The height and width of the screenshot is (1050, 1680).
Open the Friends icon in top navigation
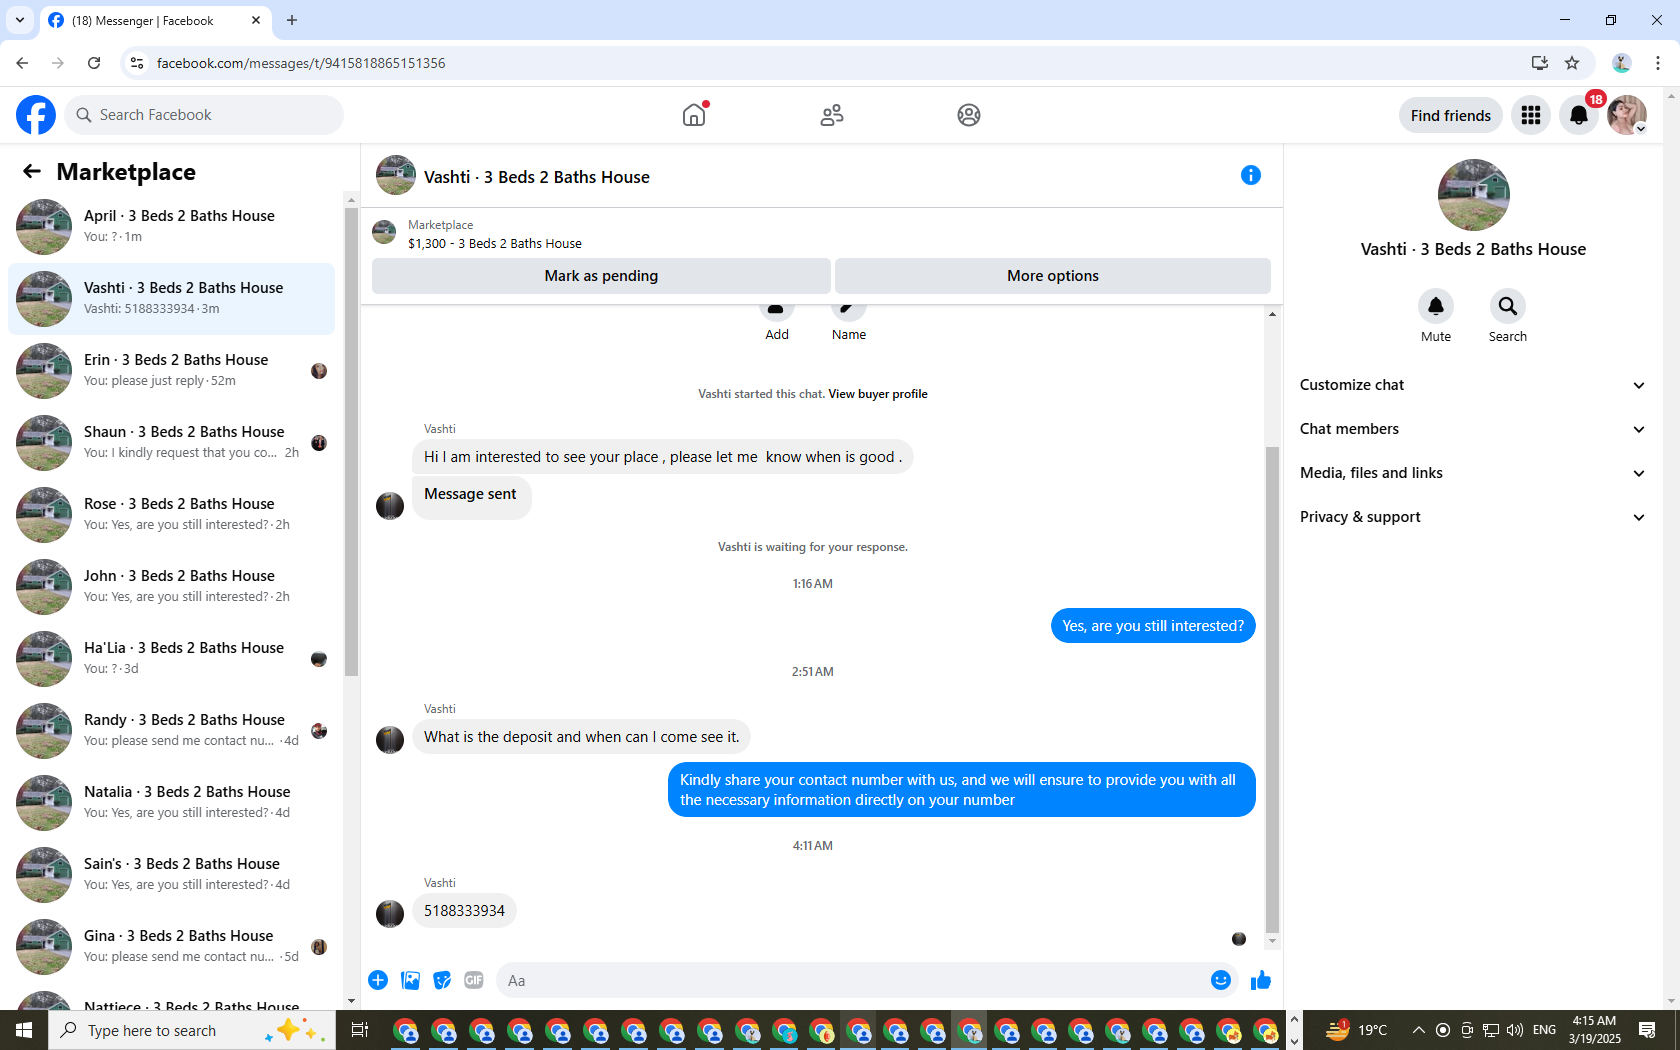click(x=832, y=115)
